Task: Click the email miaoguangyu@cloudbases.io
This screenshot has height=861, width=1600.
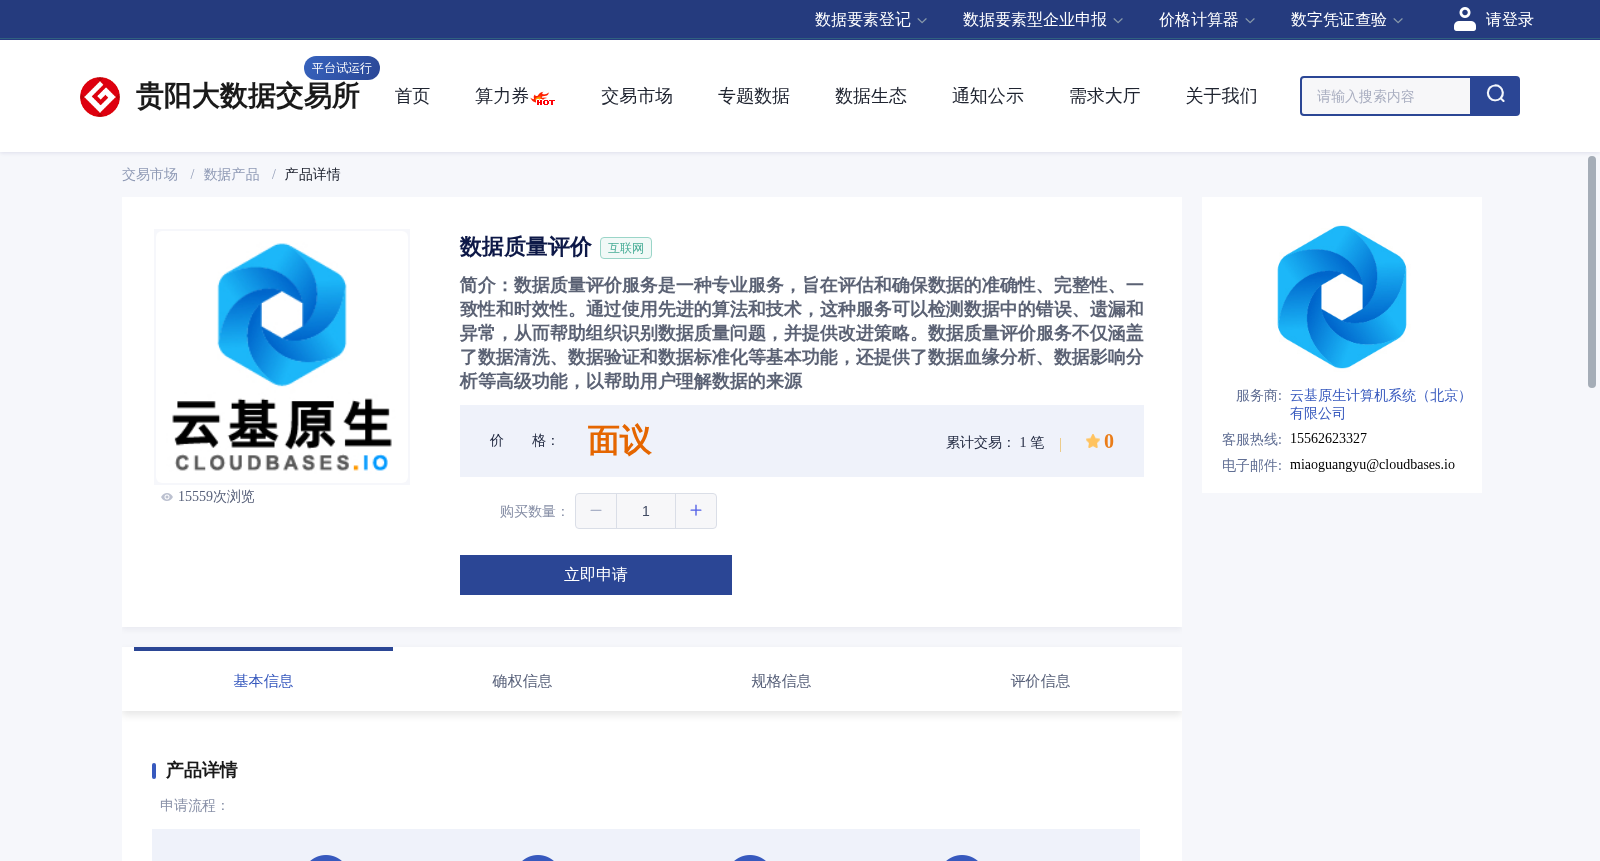Action: coord(1372,465)
